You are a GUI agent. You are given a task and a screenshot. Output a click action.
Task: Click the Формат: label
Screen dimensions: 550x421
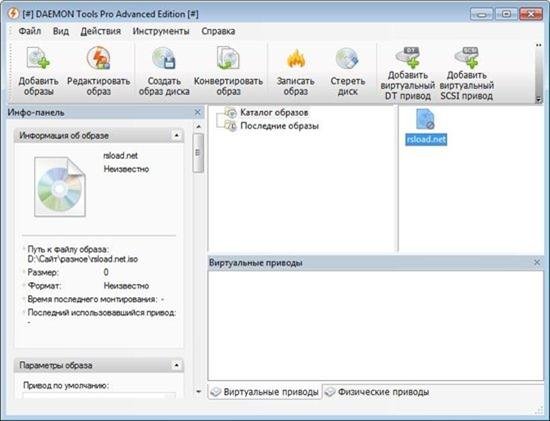click(x=44, y=286)
